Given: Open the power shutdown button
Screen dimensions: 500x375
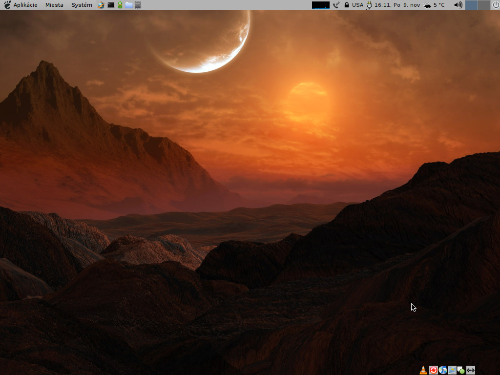Looking at the screenshot, I should tap(496, 5).
